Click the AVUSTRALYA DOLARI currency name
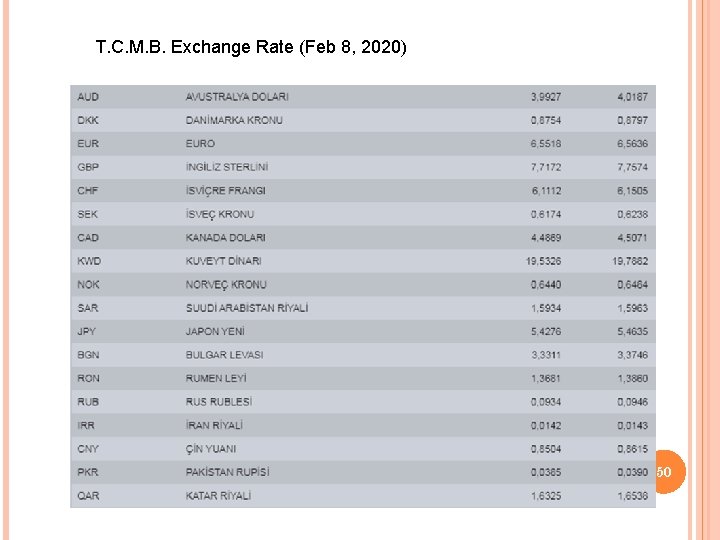Viewport: 720px width, 540px height. point(237,97)
